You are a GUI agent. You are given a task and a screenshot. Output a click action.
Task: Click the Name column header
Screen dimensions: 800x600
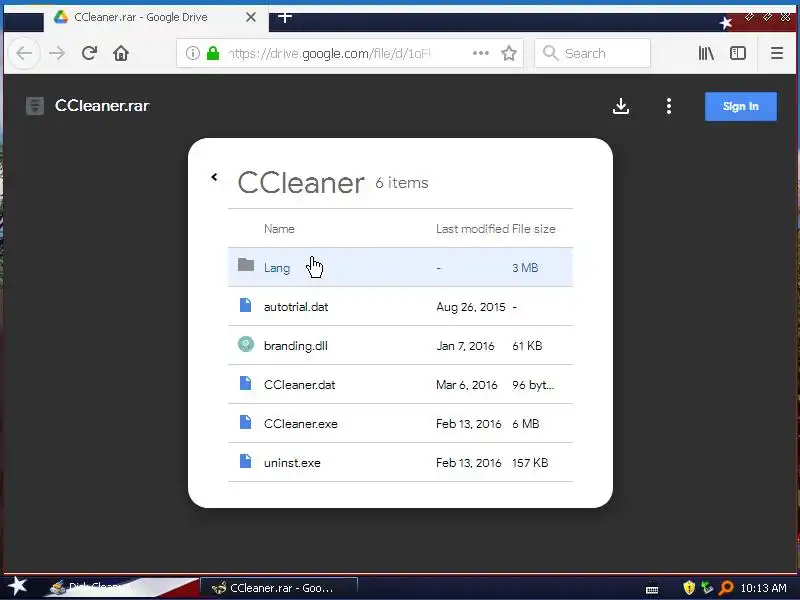[x=279, y=229]
